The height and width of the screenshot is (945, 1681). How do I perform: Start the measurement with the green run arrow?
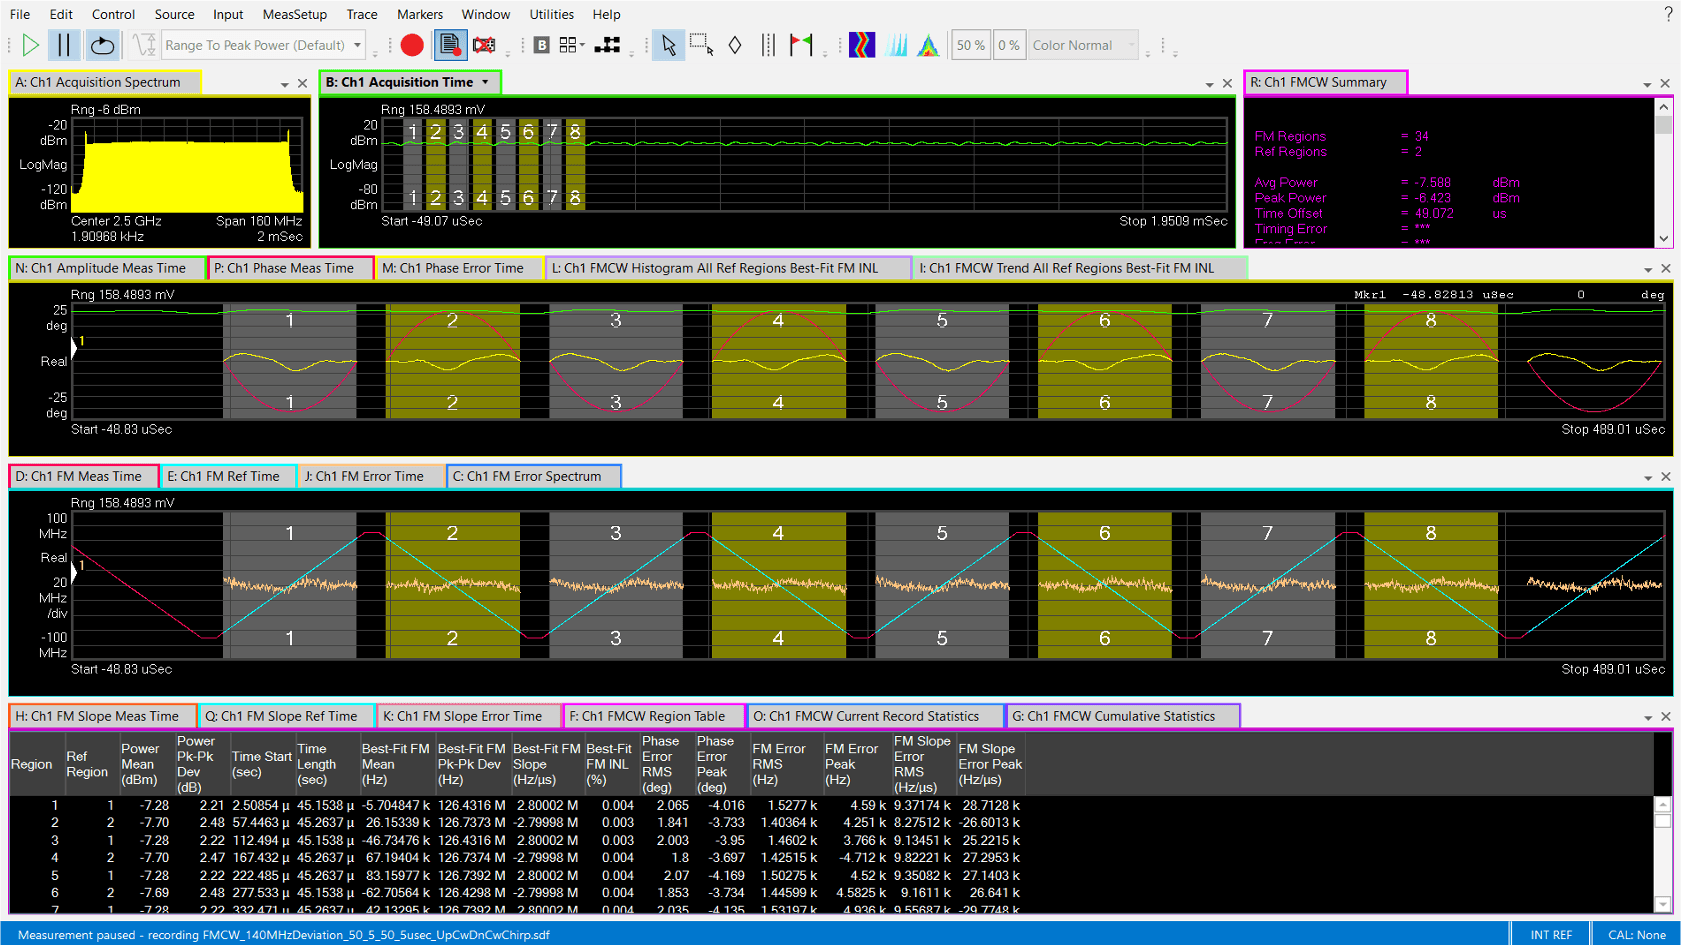coord(30,45)
